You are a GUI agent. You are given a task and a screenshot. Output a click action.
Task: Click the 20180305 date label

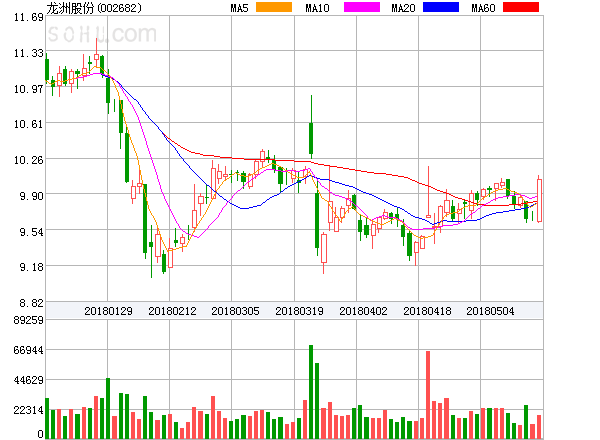click(235, 311)
